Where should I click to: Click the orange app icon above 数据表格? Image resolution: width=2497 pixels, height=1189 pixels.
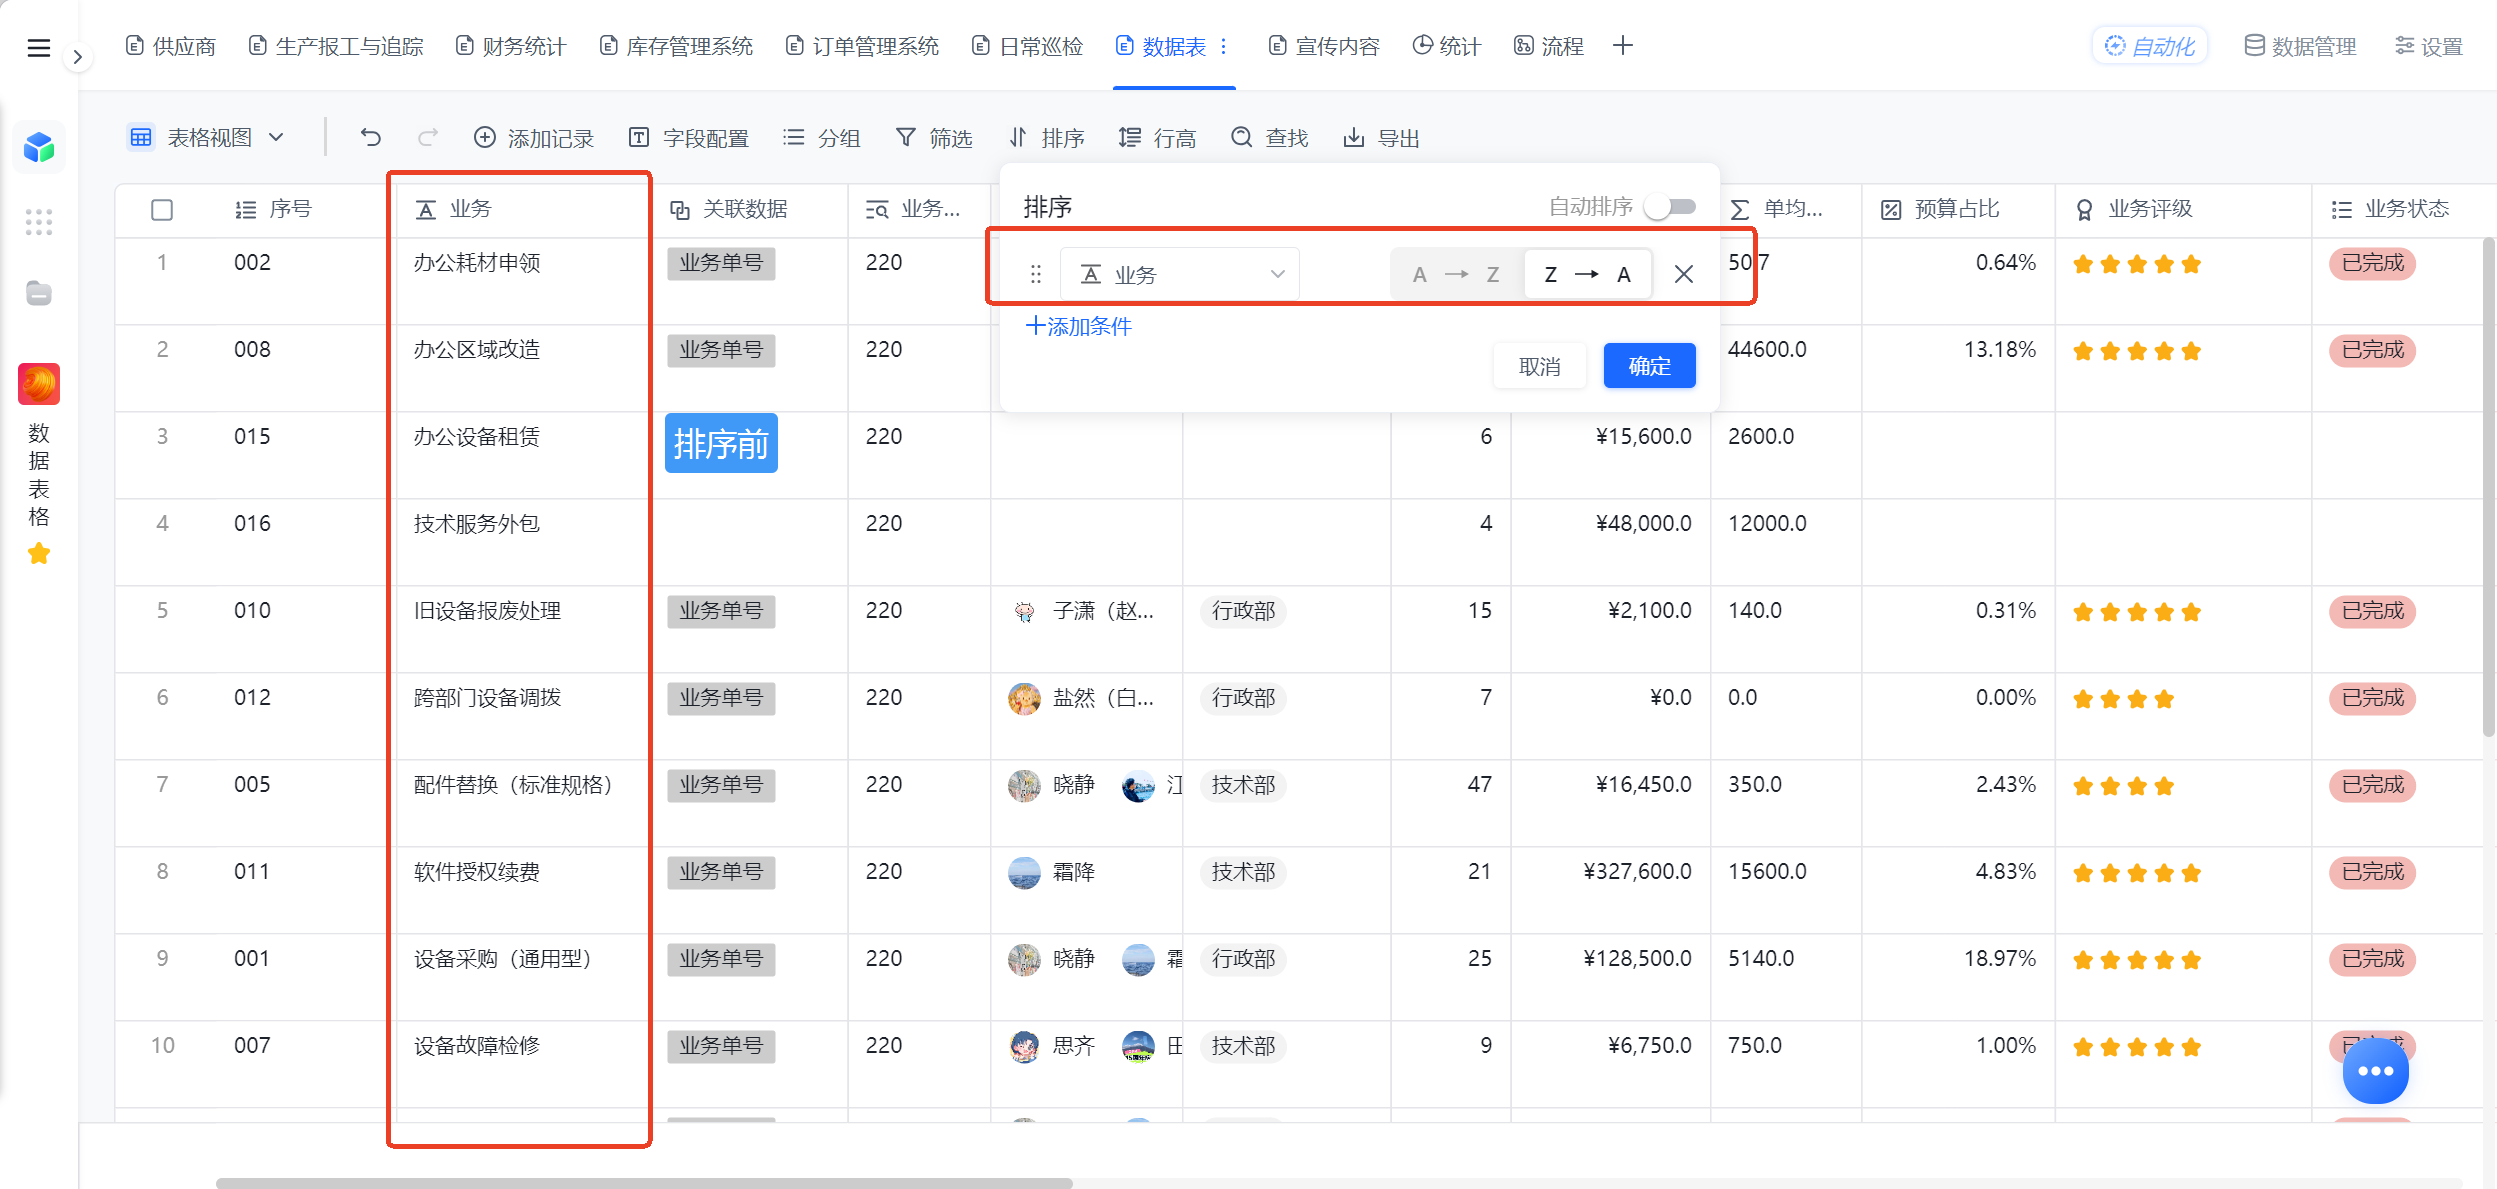[x=39, y=384]
